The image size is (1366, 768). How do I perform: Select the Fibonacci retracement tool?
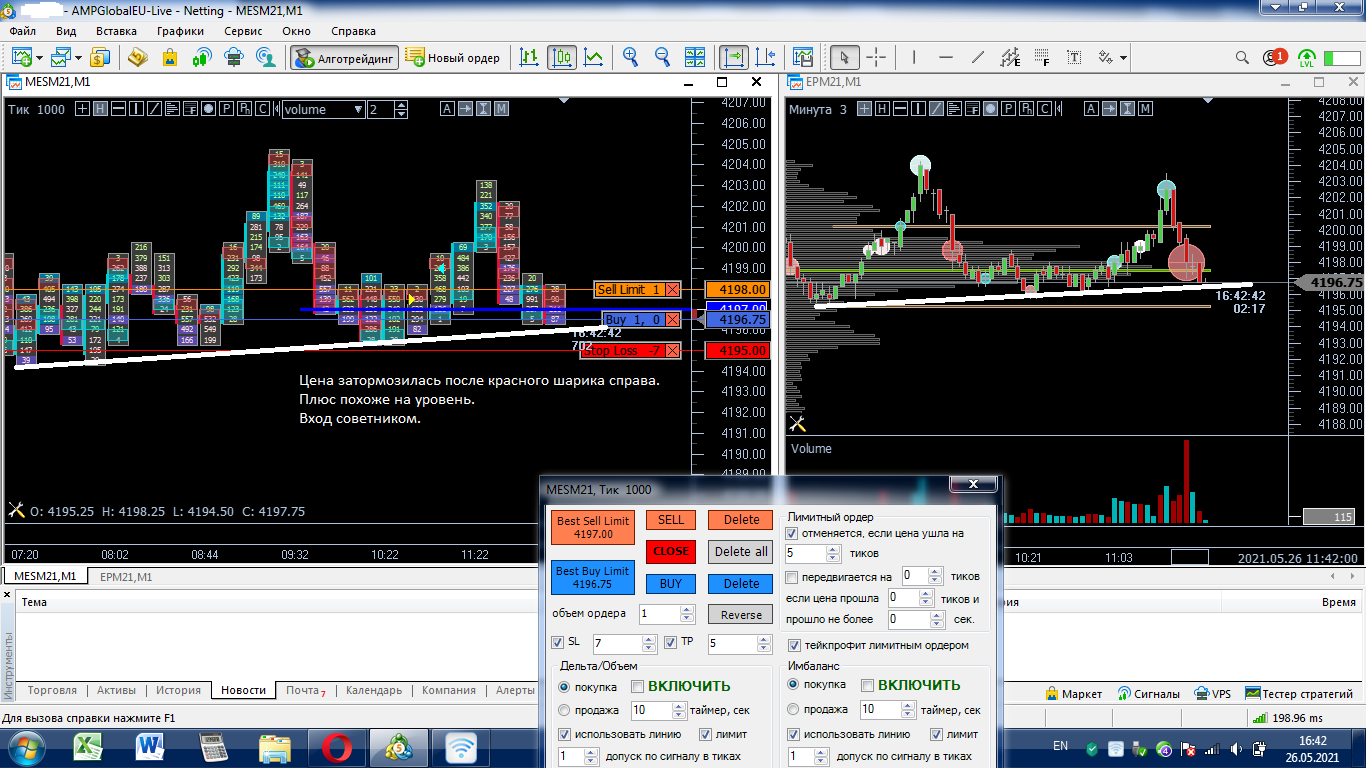(1042, 58)
